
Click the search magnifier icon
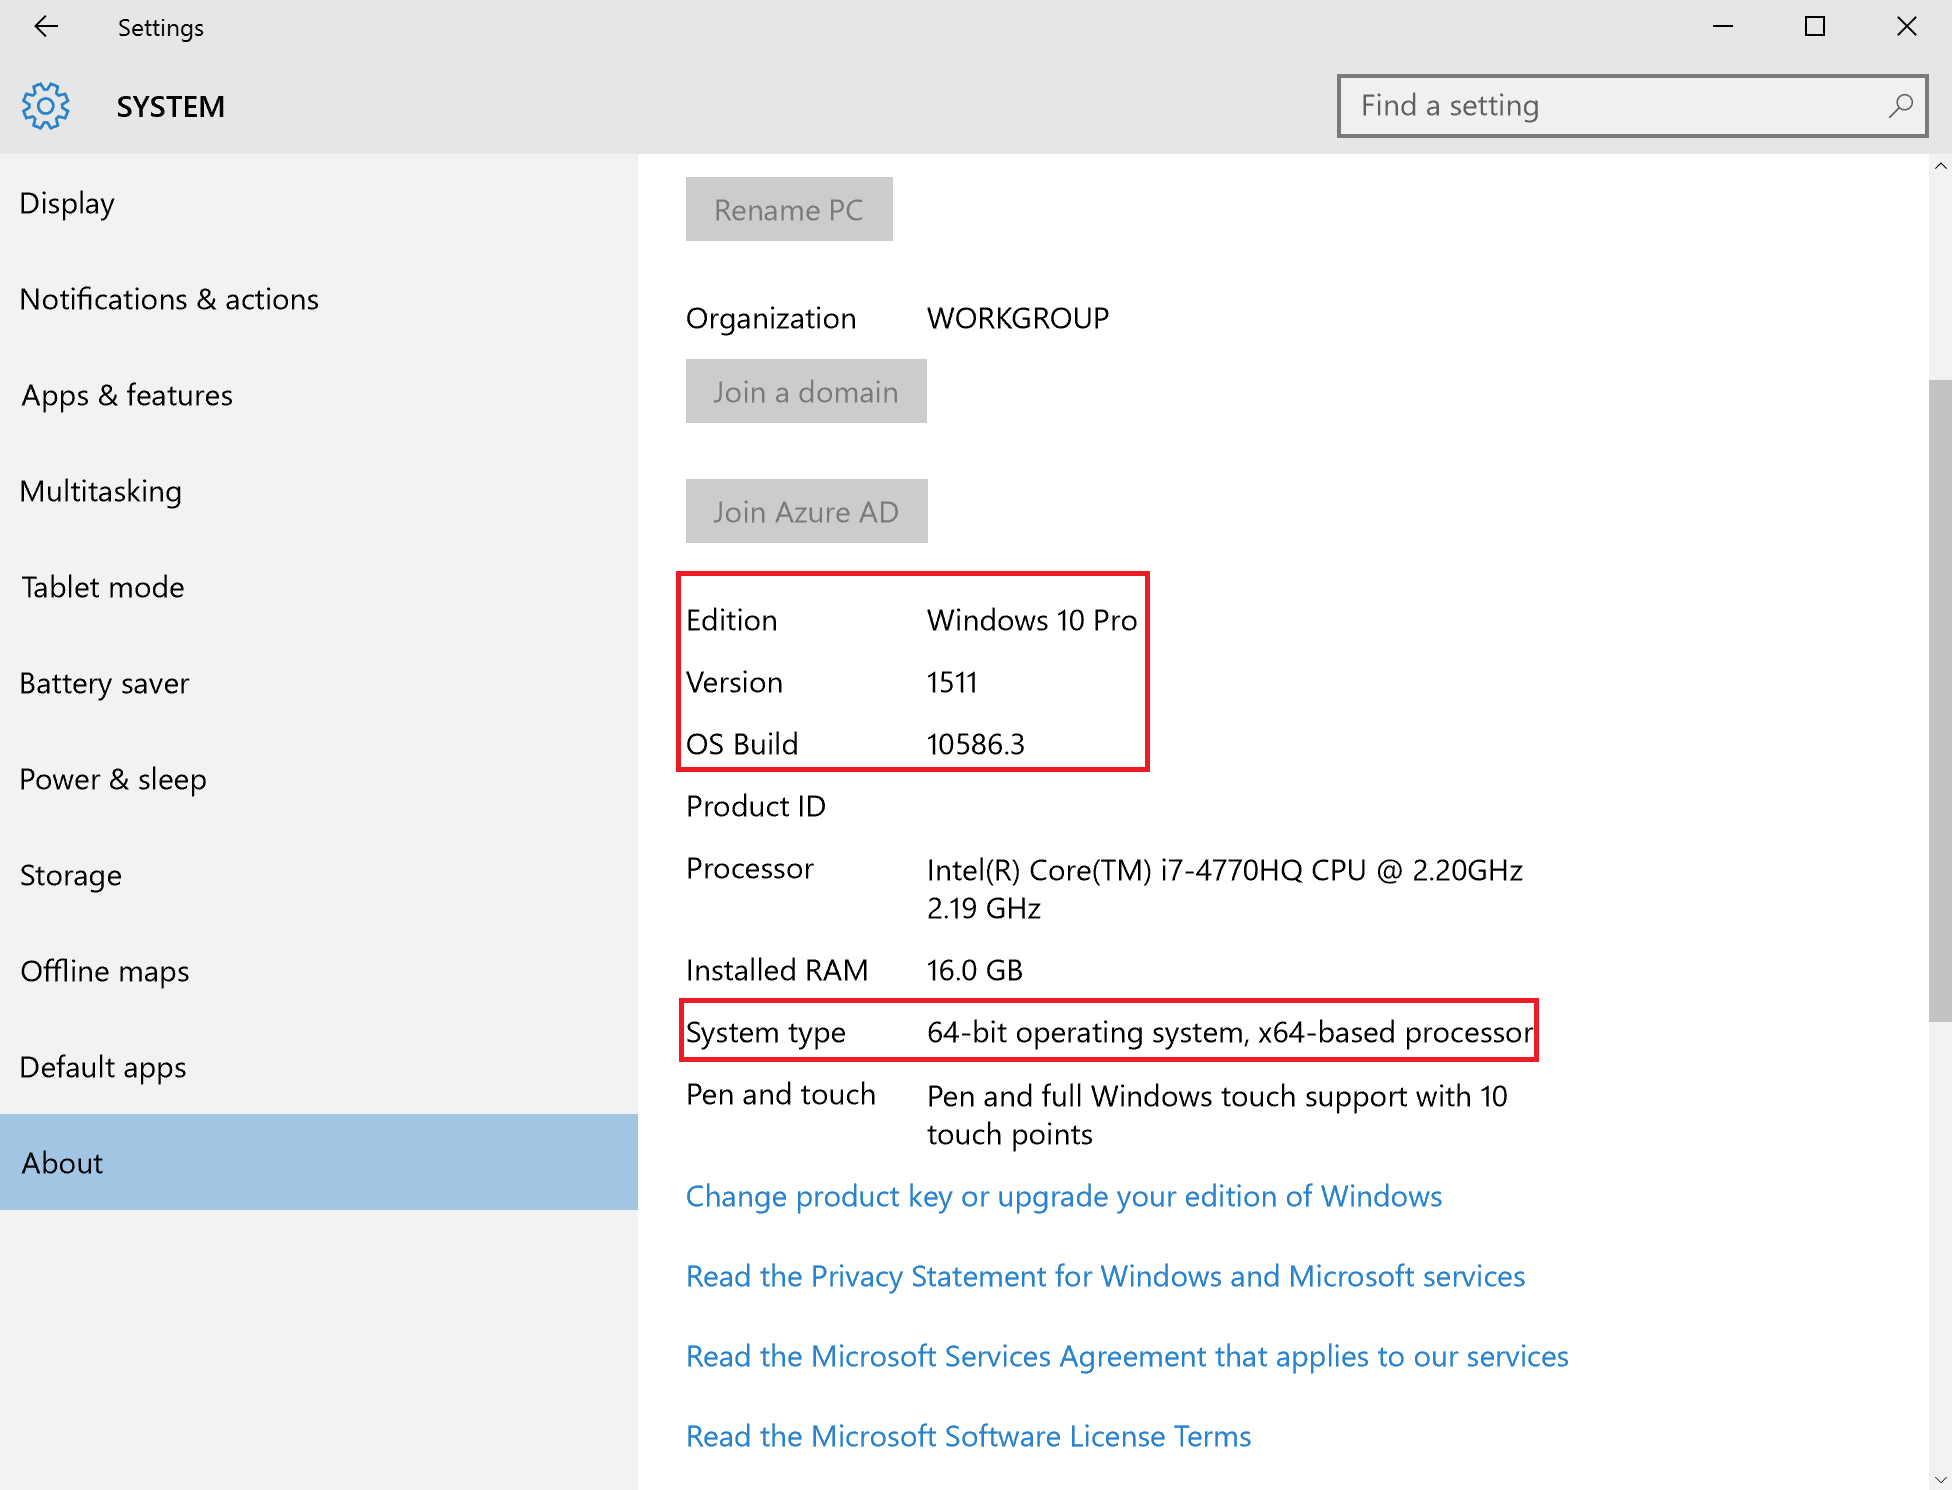coord(1900,106)
